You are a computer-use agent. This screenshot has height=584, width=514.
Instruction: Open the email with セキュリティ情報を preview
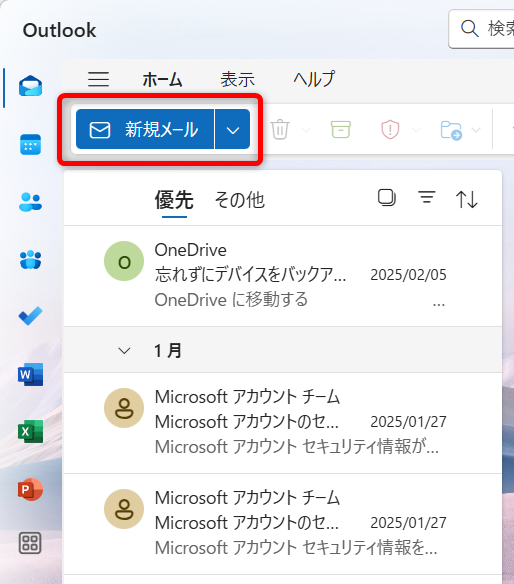pyautogui.click(x=283, y=524)
